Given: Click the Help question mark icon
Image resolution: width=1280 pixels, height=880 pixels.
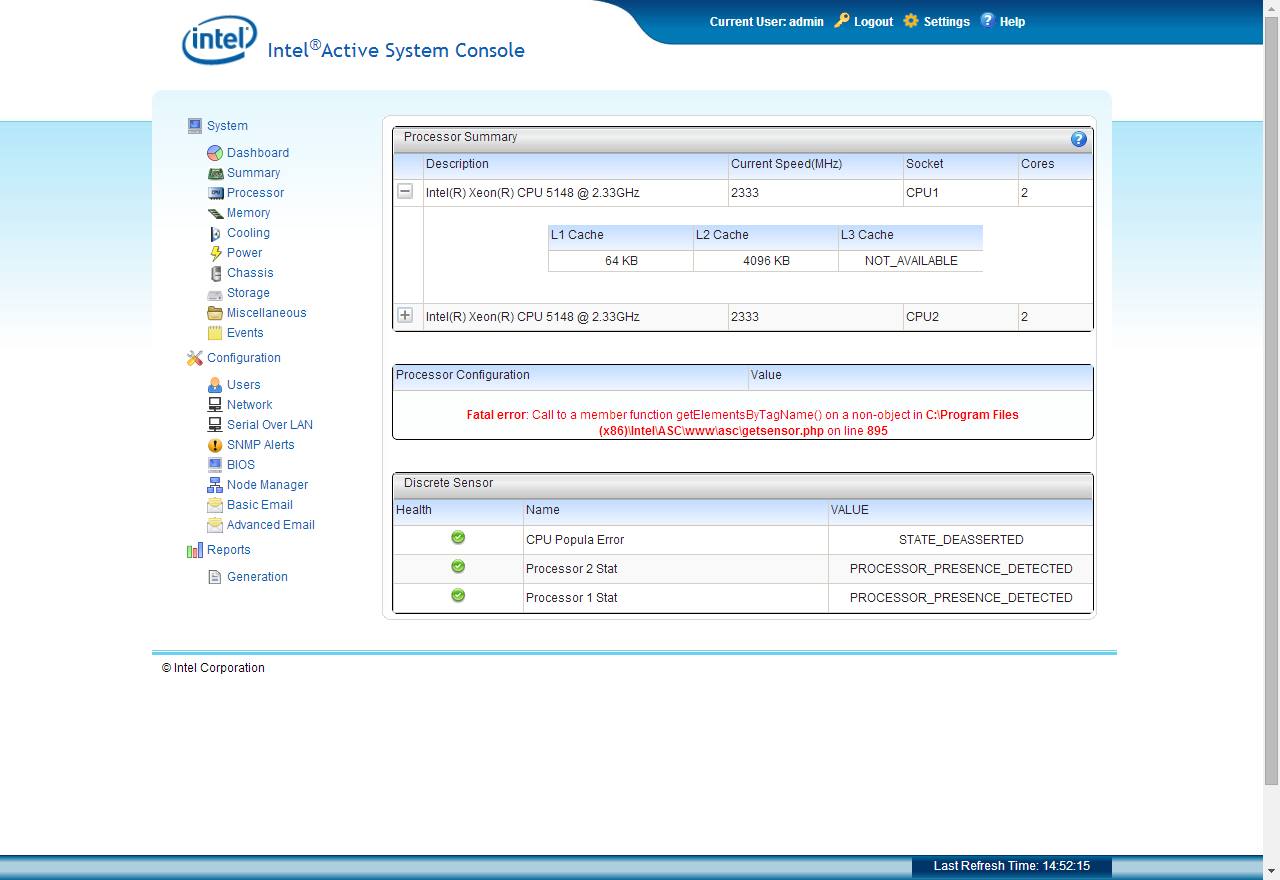Looking at the screenshot, I should 987,20.
